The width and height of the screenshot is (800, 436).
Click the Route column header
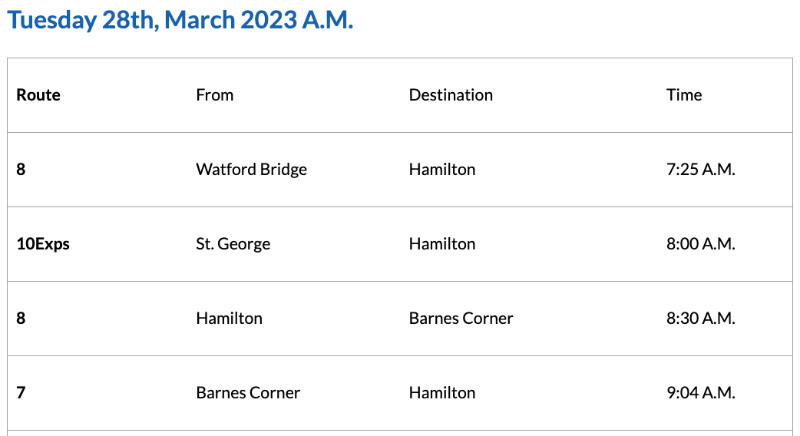coord(38,95)
